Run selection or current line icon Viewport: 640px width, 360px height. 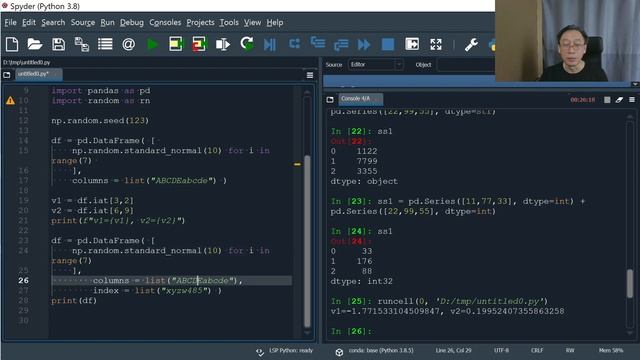coord(223,44)
